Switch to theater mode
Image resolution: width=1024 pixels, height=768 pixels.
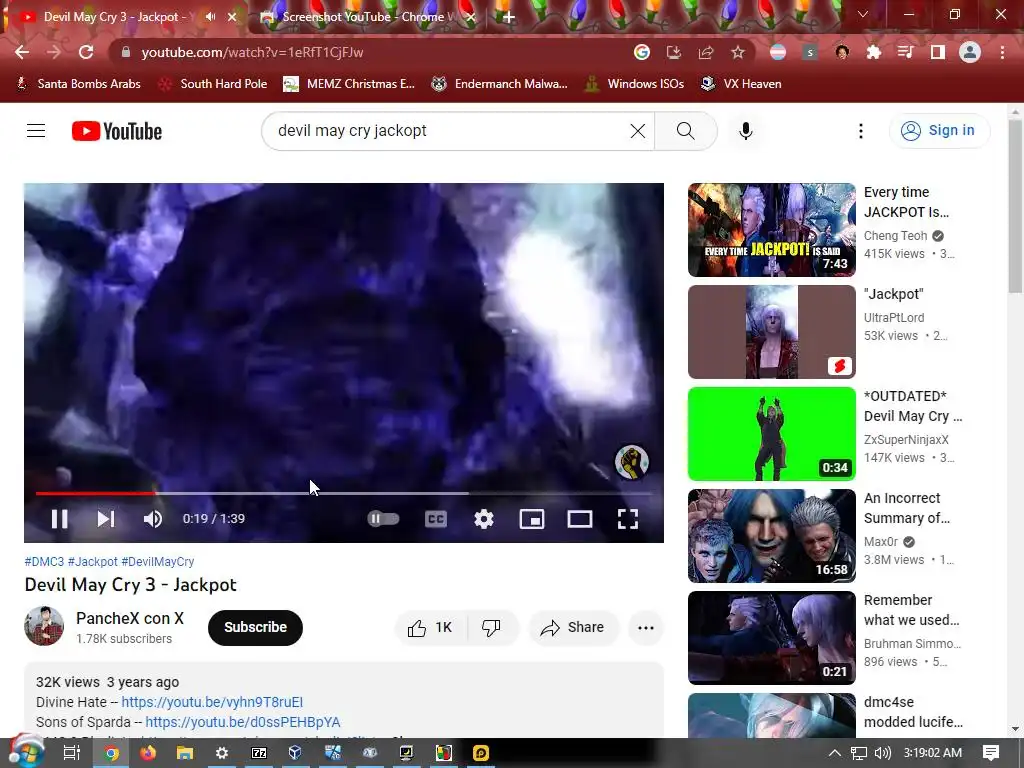pos(580,519)
